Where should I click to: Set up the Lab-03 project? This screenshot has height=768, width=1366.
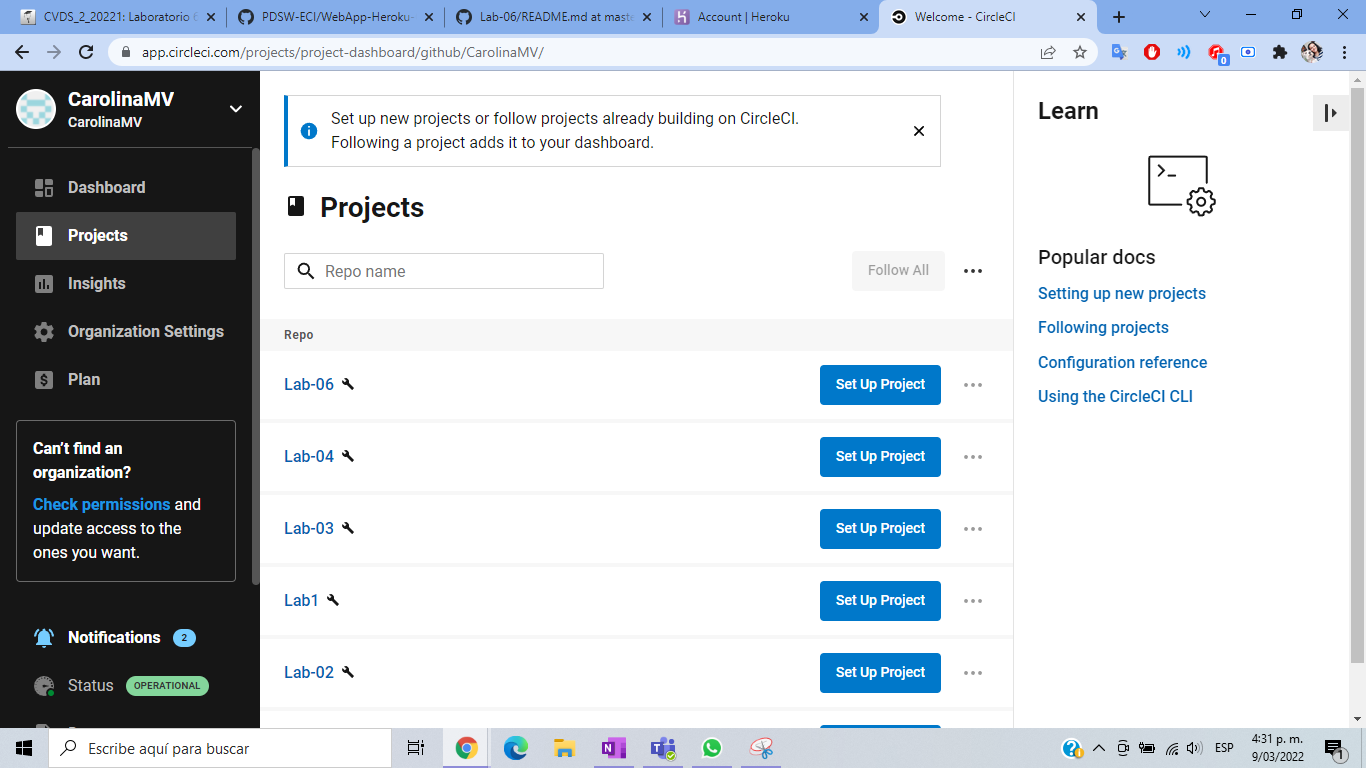[880, 529]
